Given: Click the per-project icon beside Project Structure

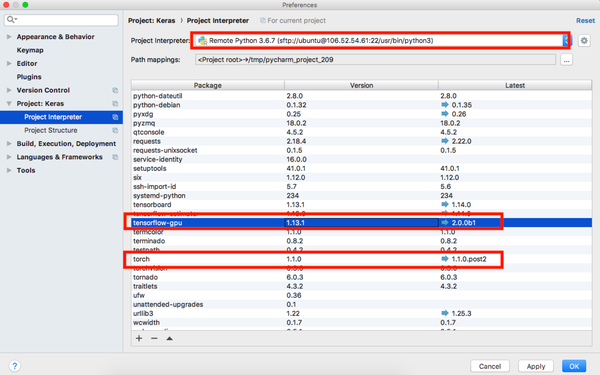Looking at the screenshot, I should [x=115, y=130].
